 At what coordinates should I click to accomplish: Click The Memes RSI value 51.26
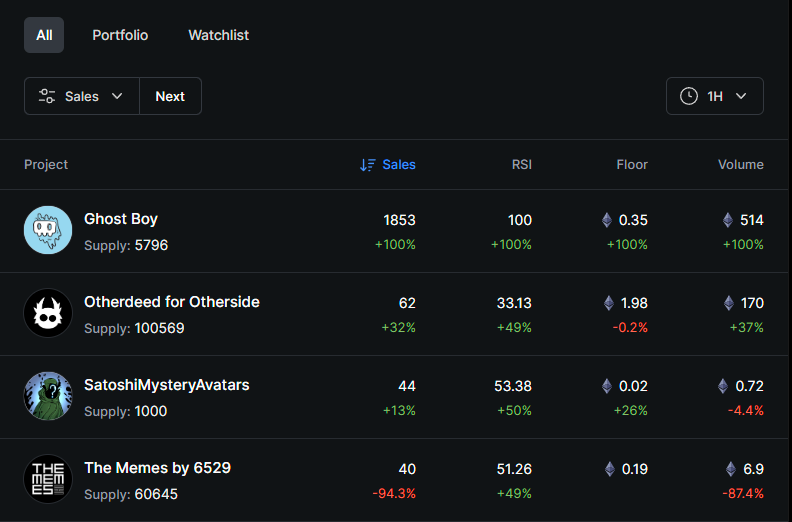(x=514, y=469)
